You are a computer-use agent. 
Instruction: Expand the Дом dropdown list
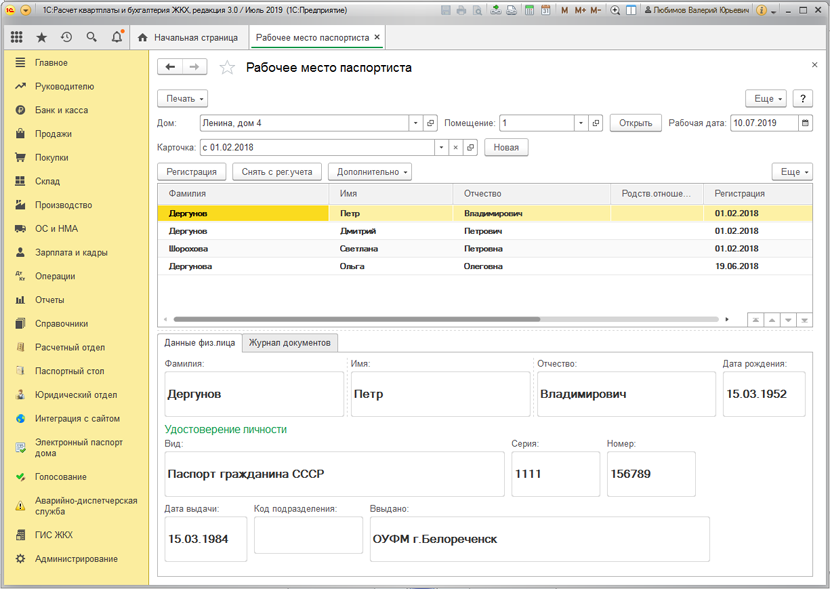(416, 123)
